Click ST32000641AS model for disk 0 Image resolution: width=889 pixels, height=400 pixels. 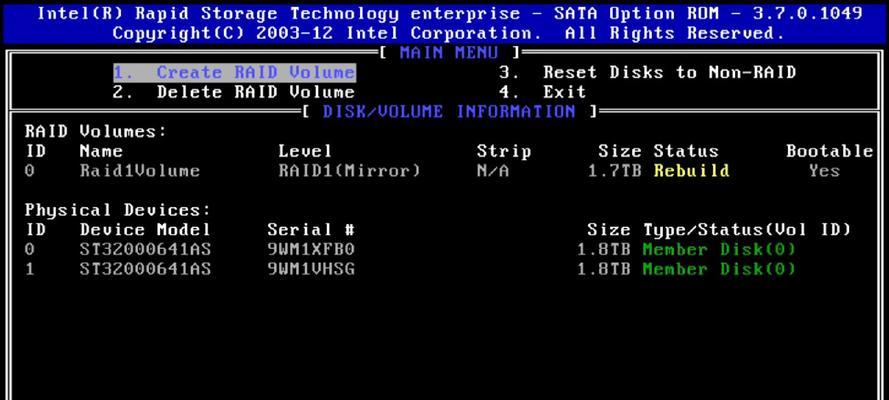coord(145,249)
